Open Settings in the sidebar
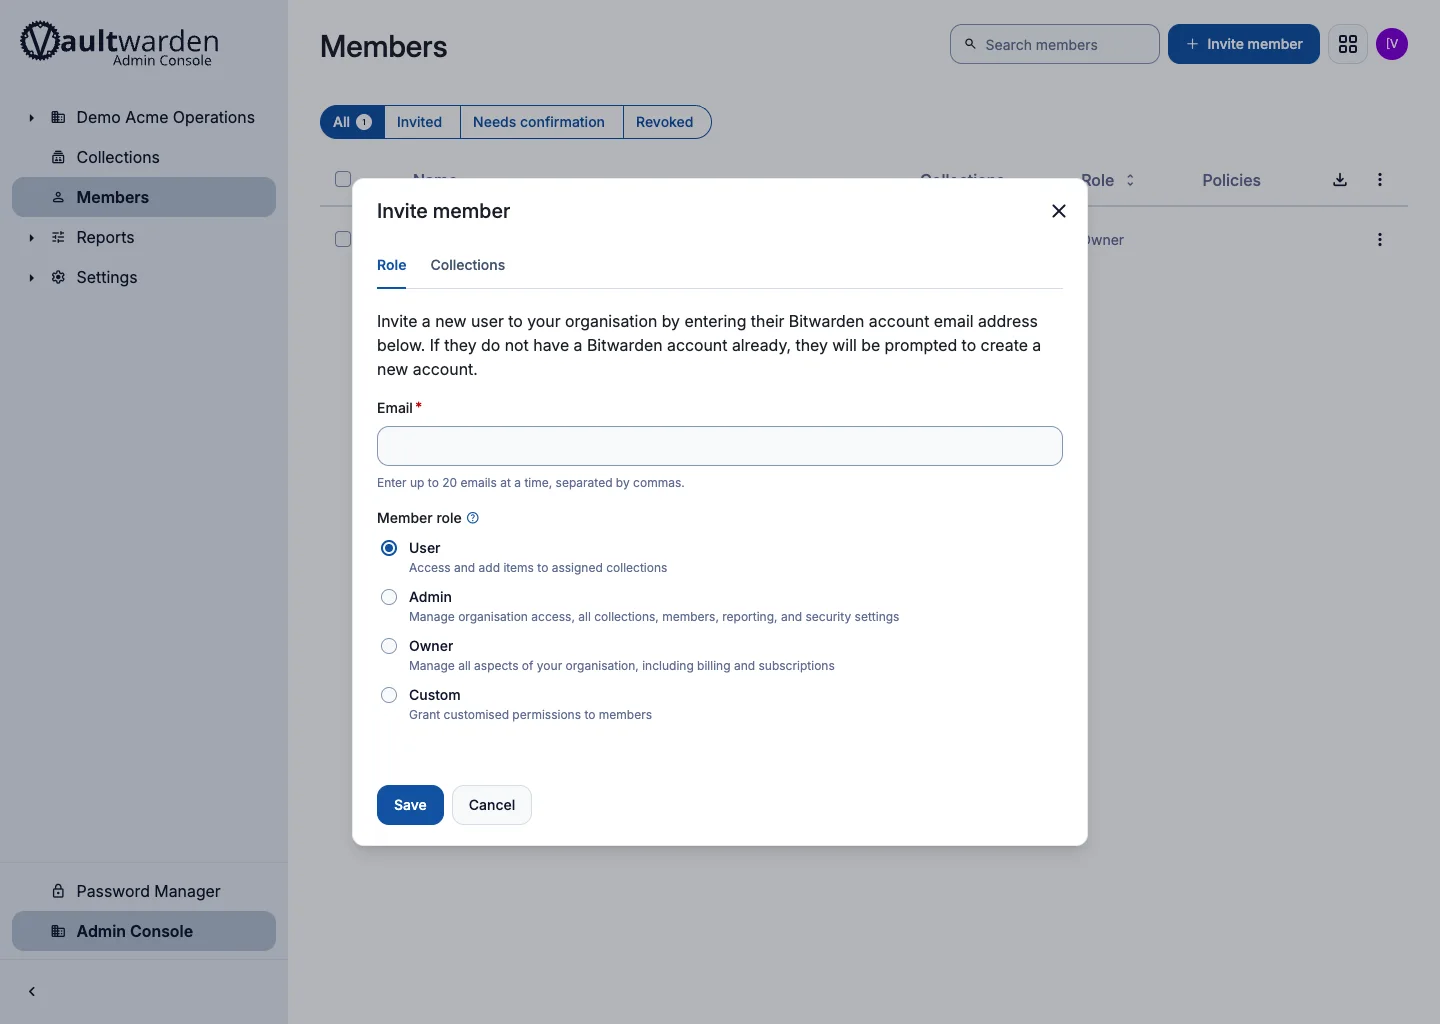 pyautogui.click(x=107, y=277)
